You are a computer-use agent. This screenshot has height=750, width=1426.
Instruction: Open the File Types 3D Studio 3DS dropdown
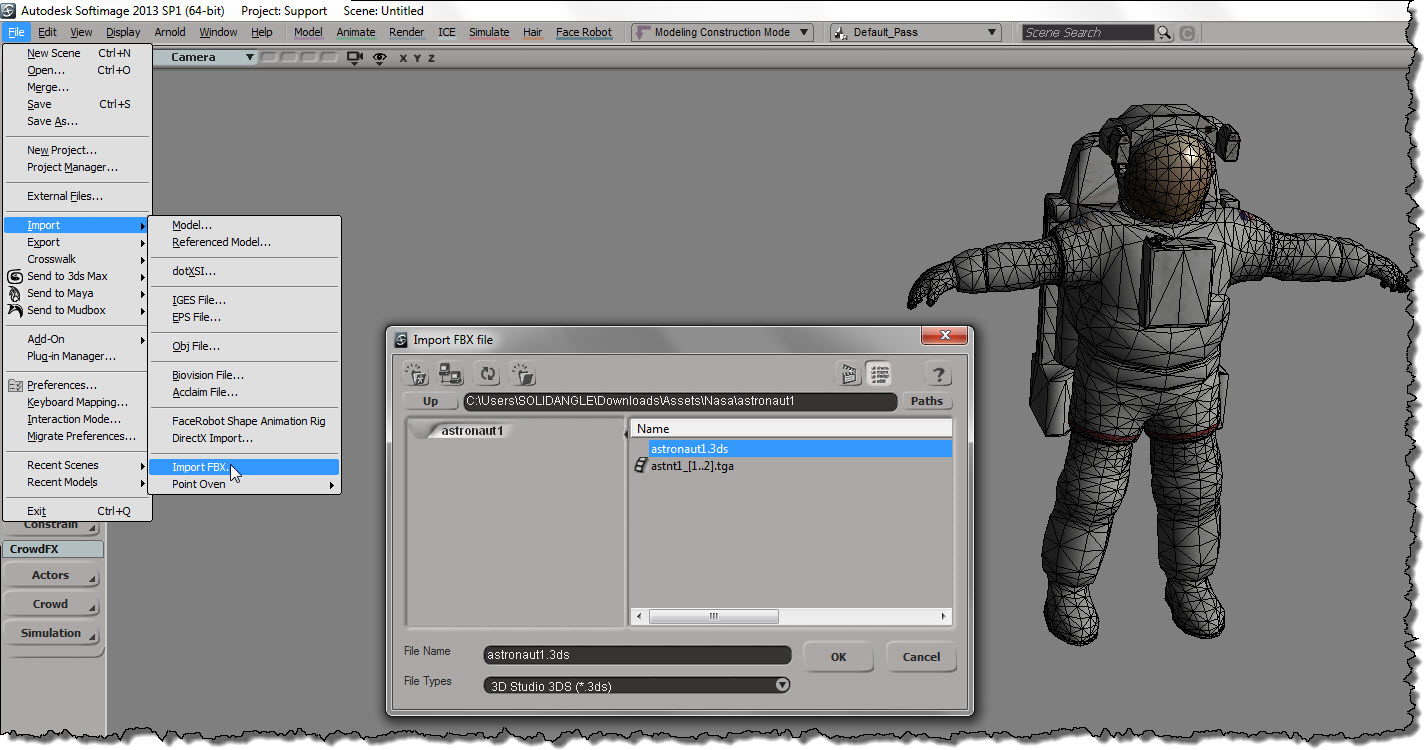(x=637, y=686)
